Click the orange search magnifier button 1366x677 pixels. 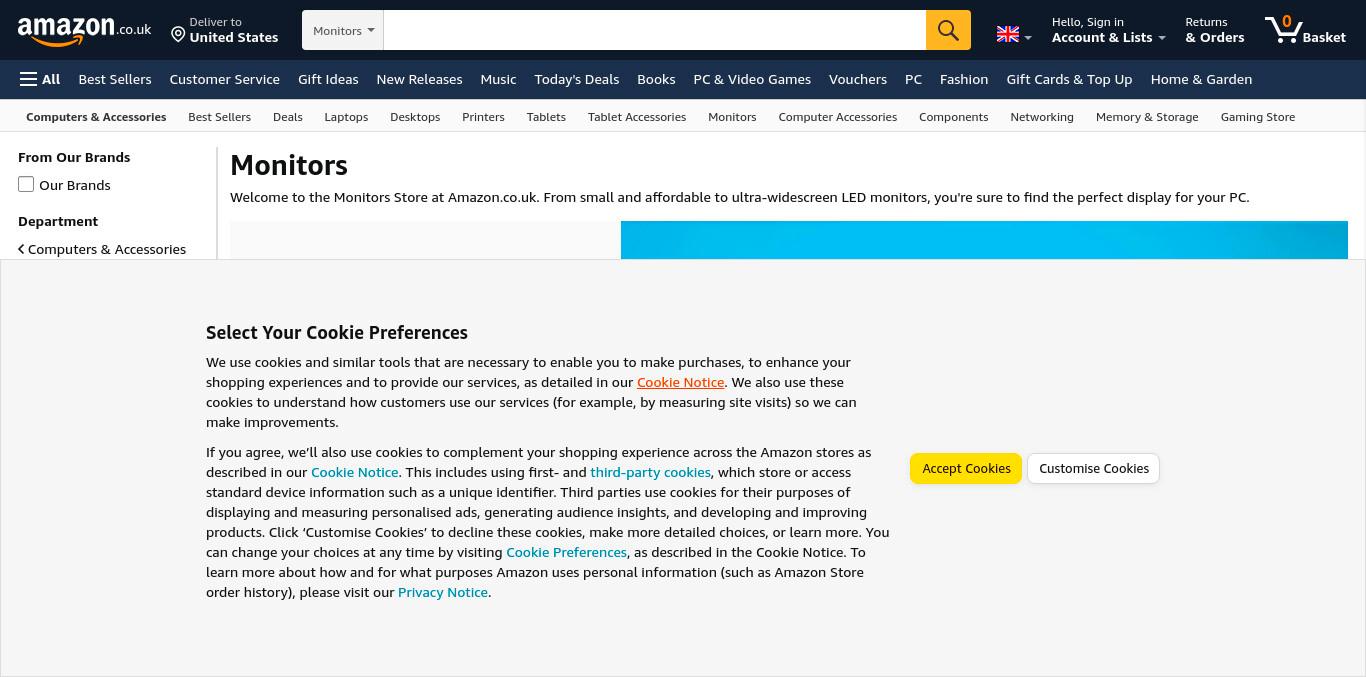pyautogui.click(x=948, y=30)
